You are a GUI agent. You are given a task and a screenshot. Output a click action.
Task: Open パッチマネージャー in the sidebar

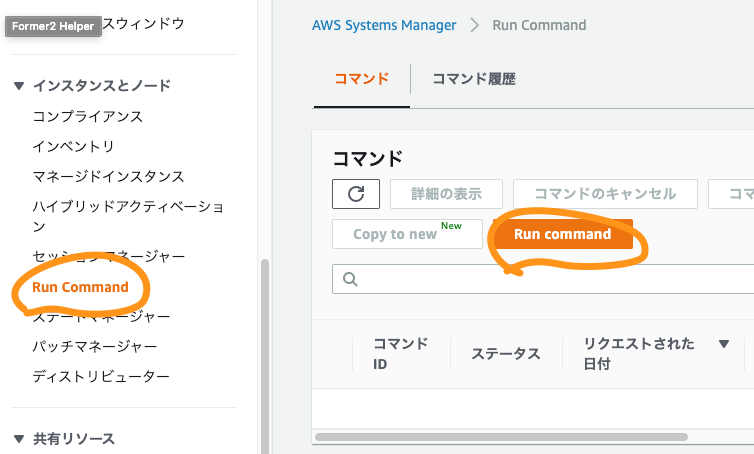(94, 346)
